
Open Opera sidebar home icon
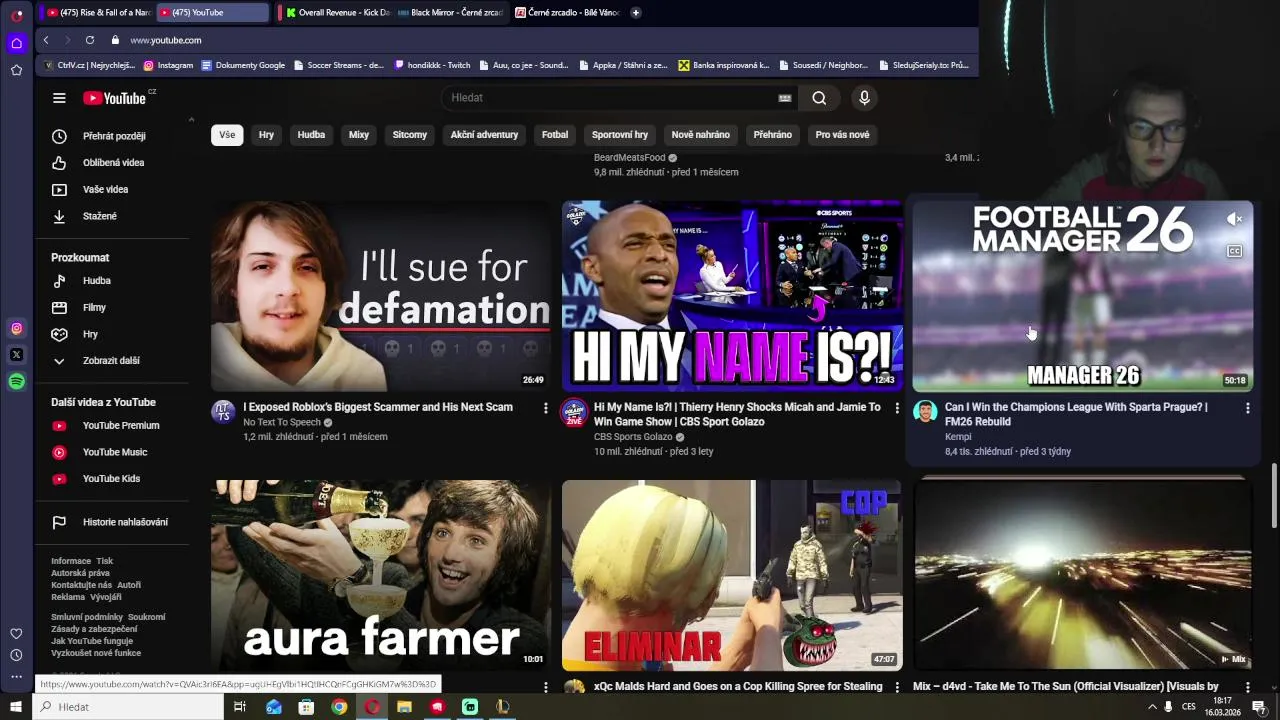[x=16, y=43]
